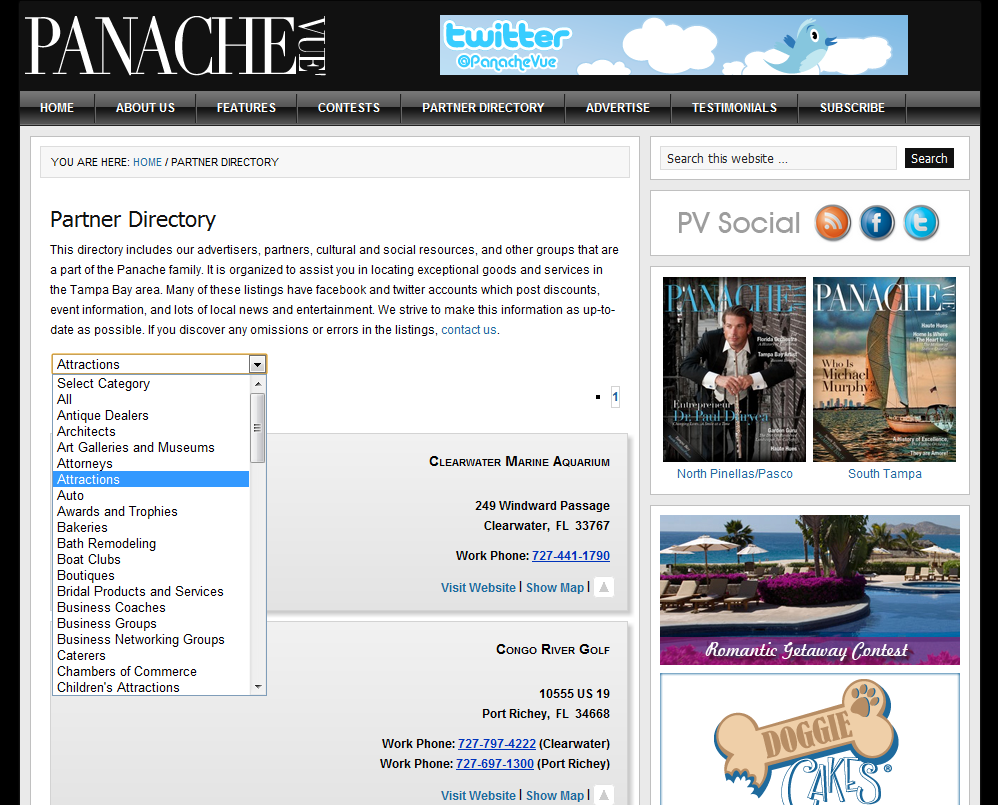The width and height of the screenshot is (998, 805).
Task: Open the TESTIMONIALS menu item
Action: point(734,108)
